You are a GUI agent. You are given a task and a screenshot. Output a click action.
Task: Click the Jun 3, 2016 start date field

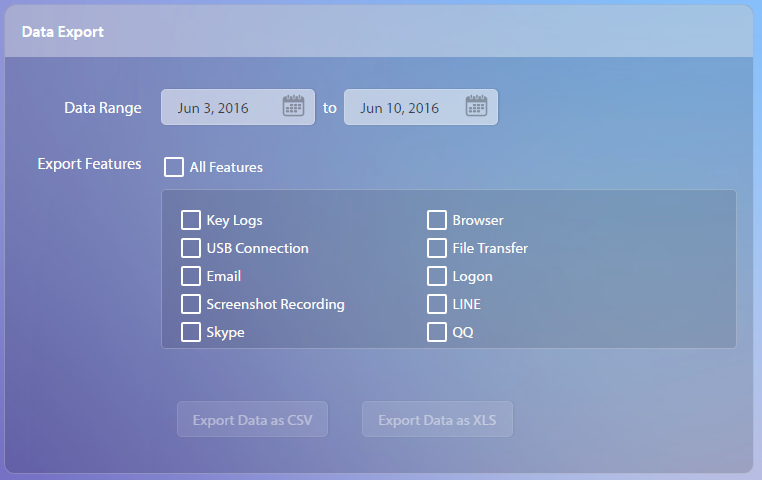coord(238,107)
